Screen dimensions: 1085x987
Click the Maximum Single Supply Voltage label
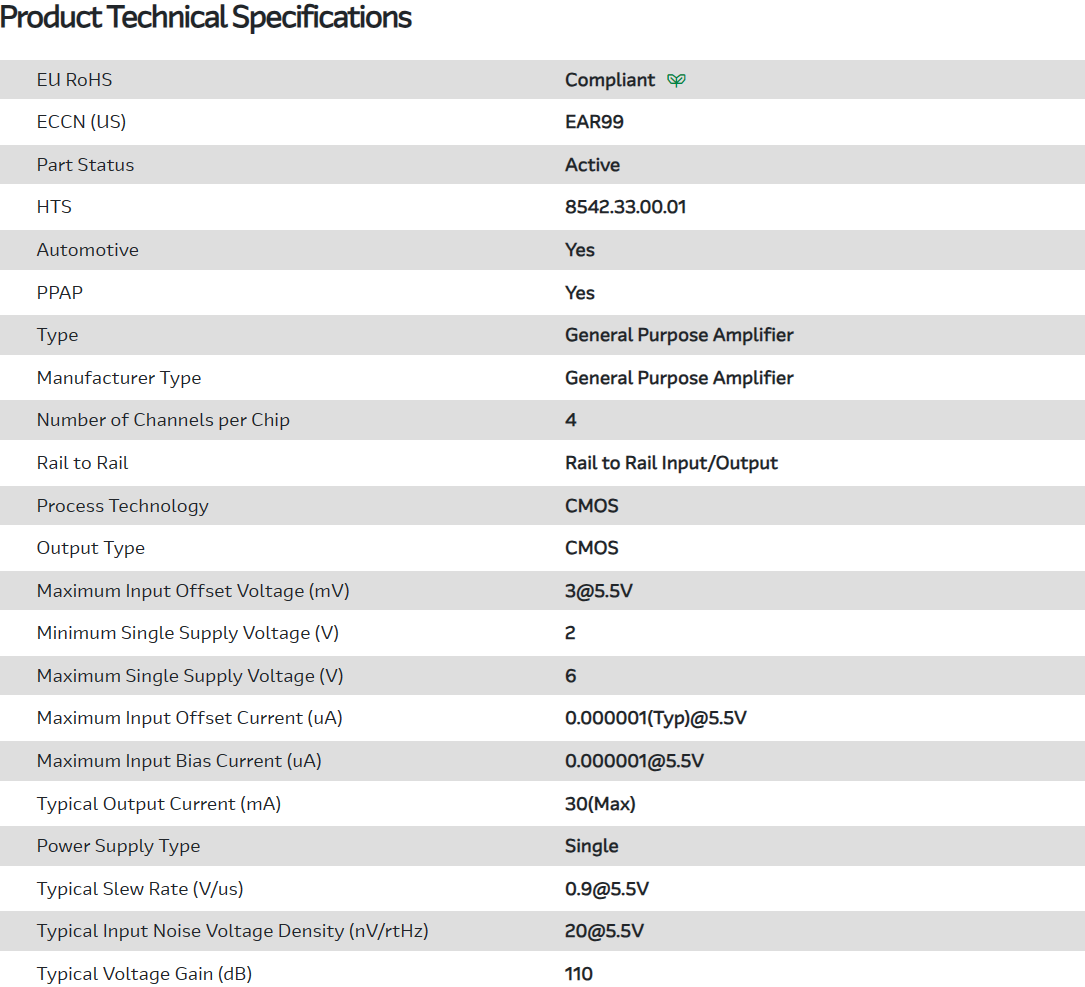pos(190,676)
